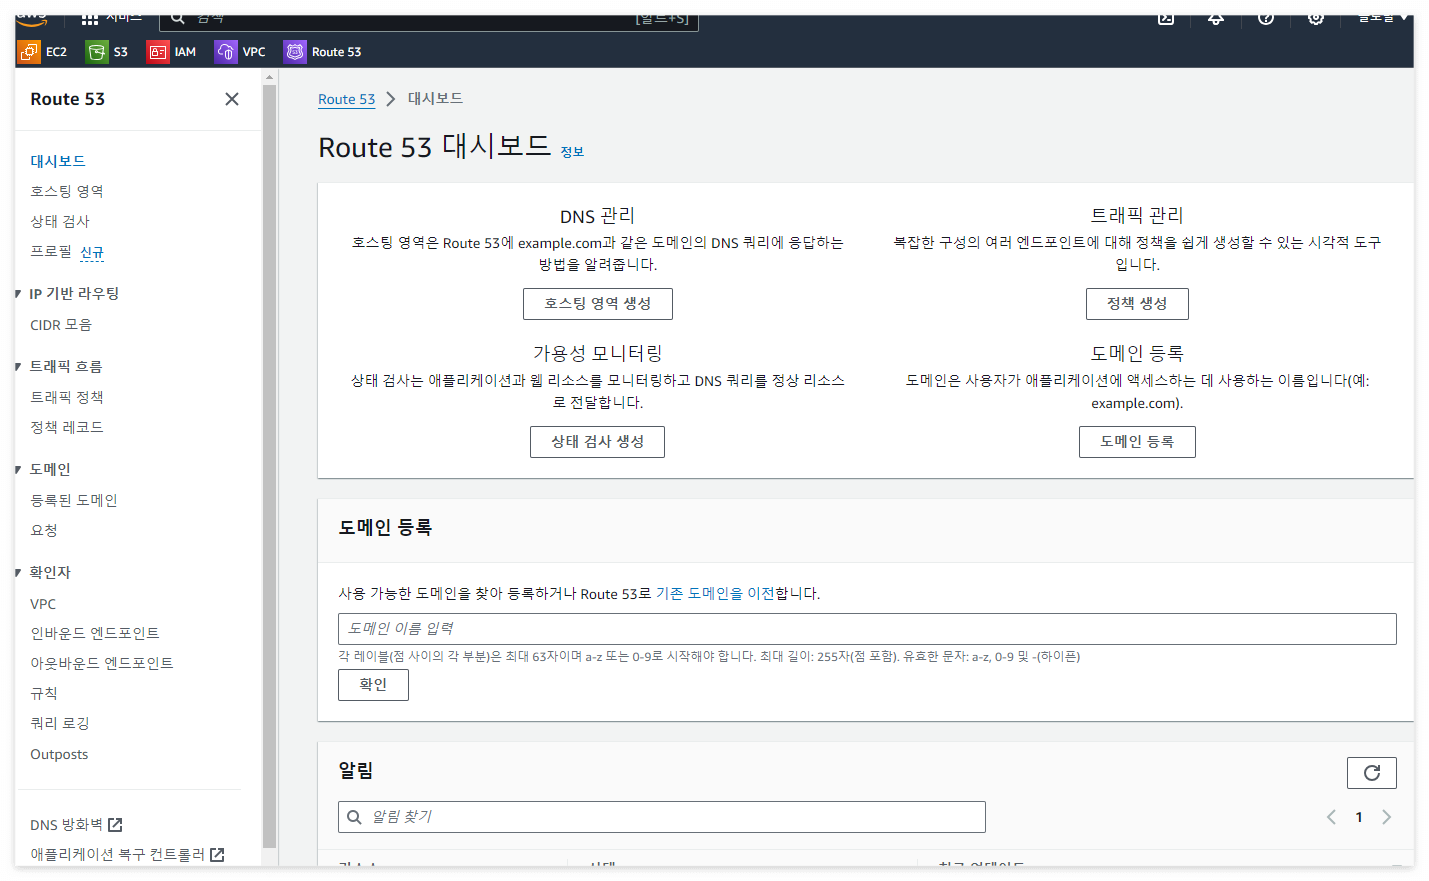Open the IAM service shortcut icon
This screenshot has width=1429, height=881.
[158, 52]
